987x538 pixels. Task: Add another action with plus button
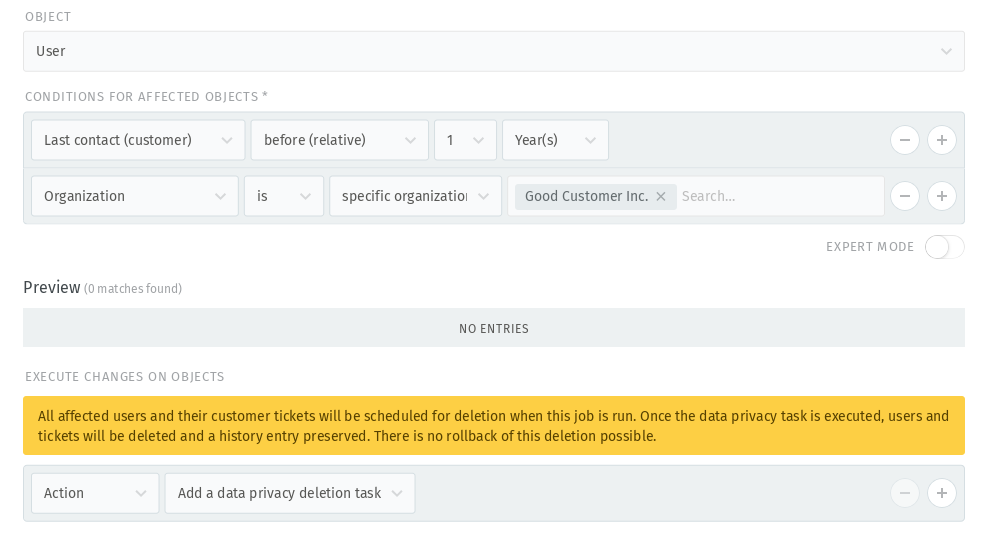point(942,493)
